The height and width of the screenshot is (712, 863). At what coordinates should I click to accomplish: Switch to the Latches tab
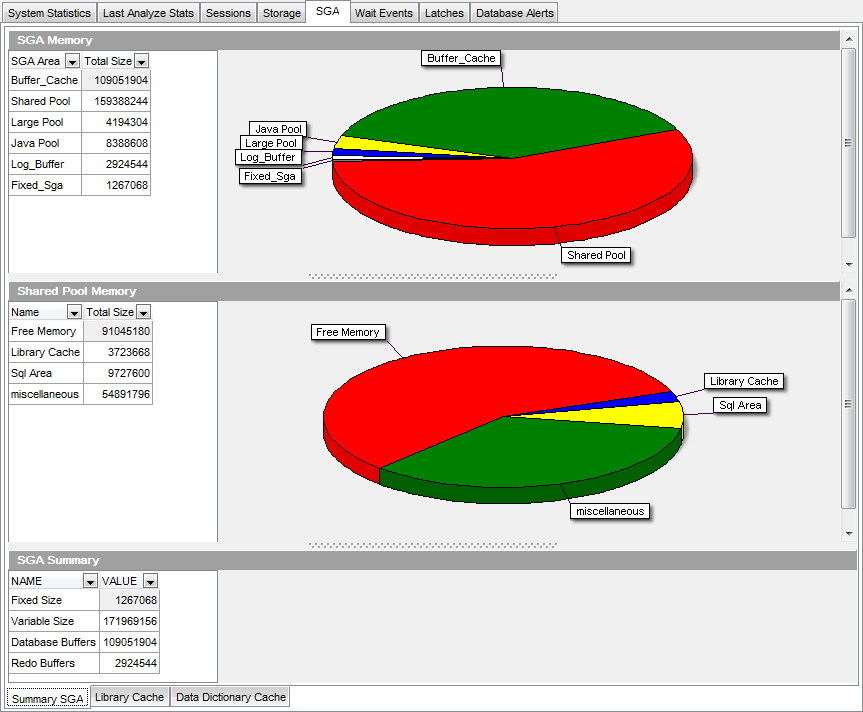pyautogui.click(x=443, y=13)
